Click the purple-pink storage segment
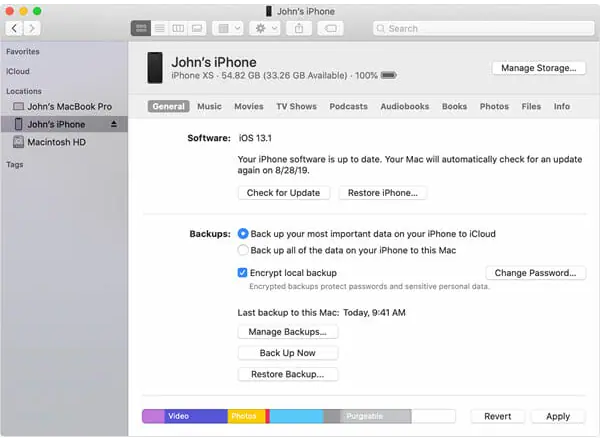Image resolution: width=612 pixels, height=444 pixels. pyautogui.click(x=153, y=416)
